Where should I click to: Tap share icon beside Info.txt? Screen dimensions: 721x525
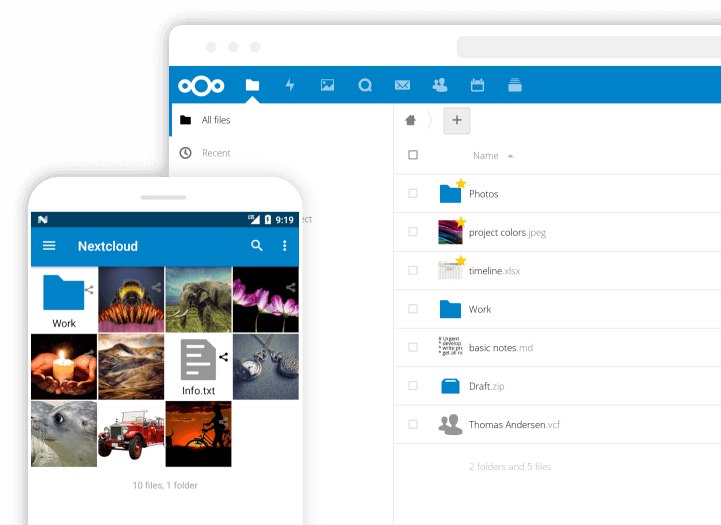[x=223, y=357]
